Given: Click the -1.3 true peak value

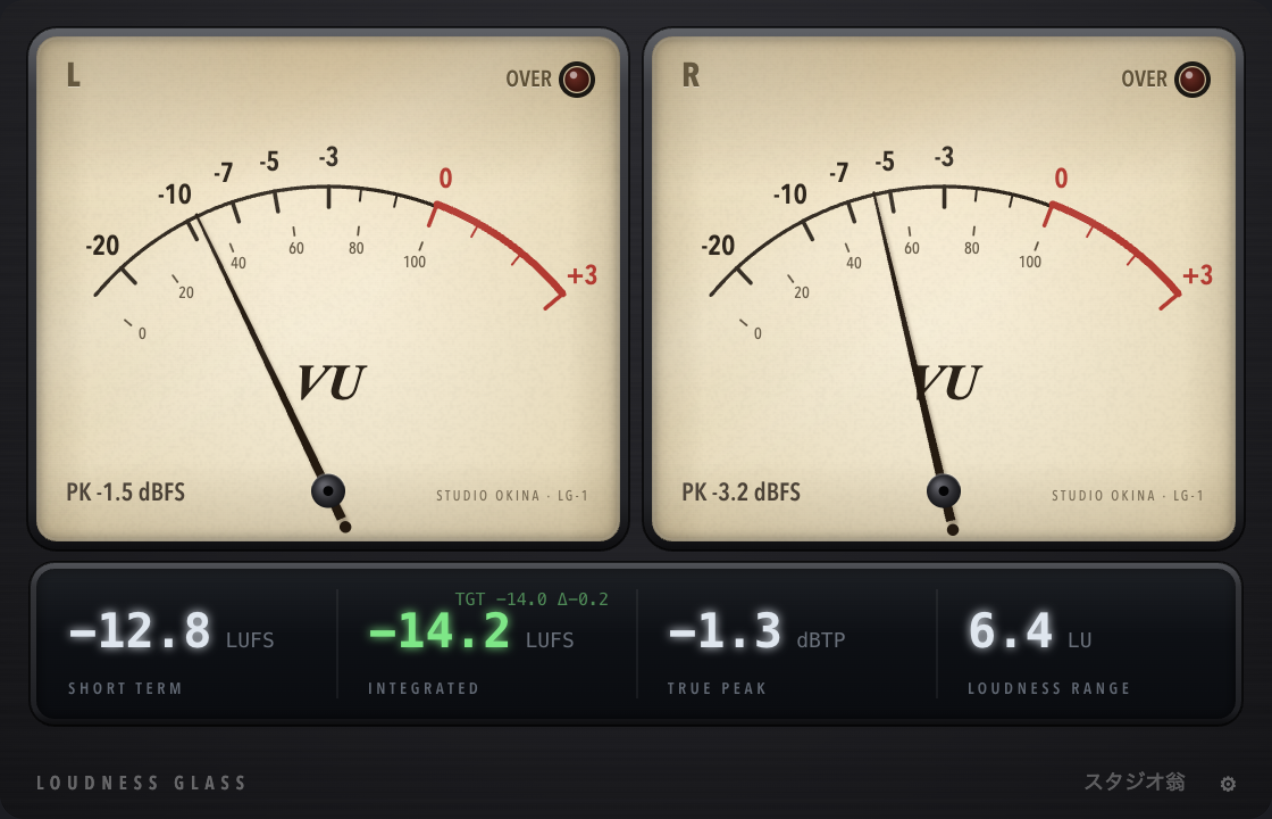Looking at the screenshot, I should 724,631.
